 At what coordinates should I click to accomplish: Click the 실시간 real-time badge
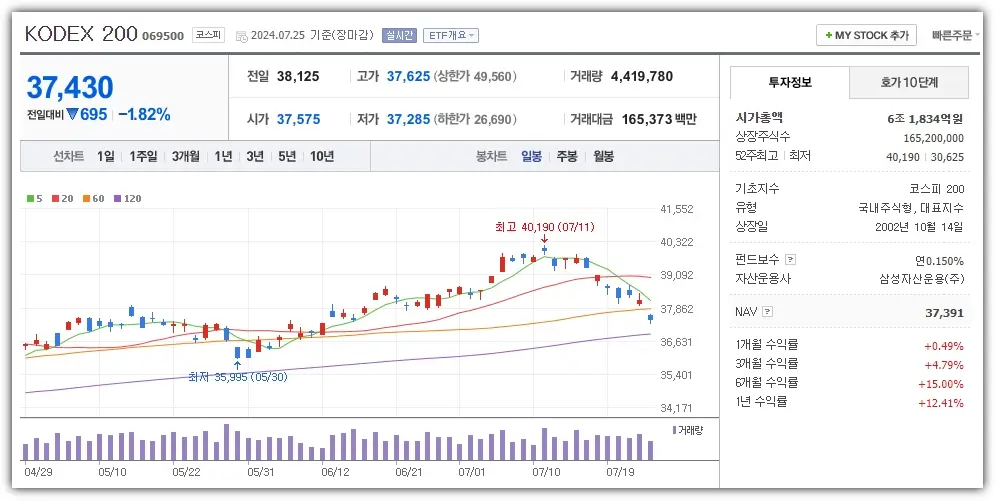click(x=400, y=35)
